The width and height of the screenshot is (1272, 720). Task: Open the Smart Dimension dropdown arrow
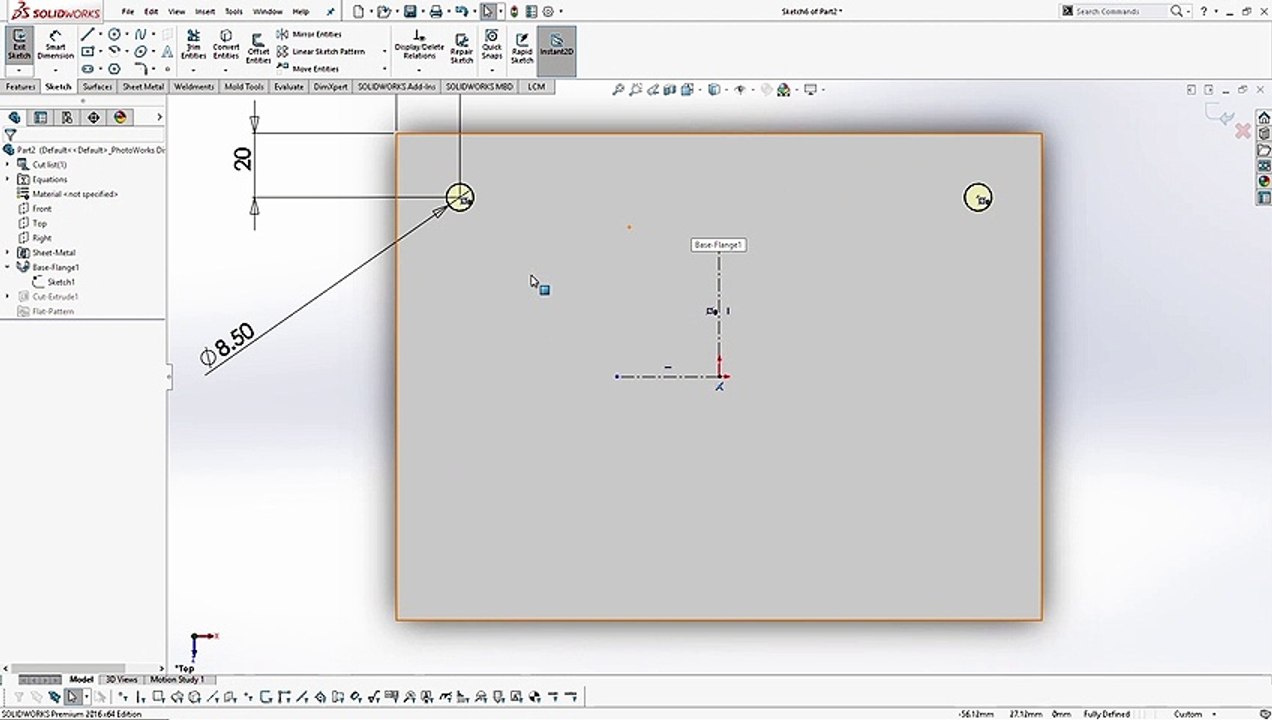coord(55,70)
